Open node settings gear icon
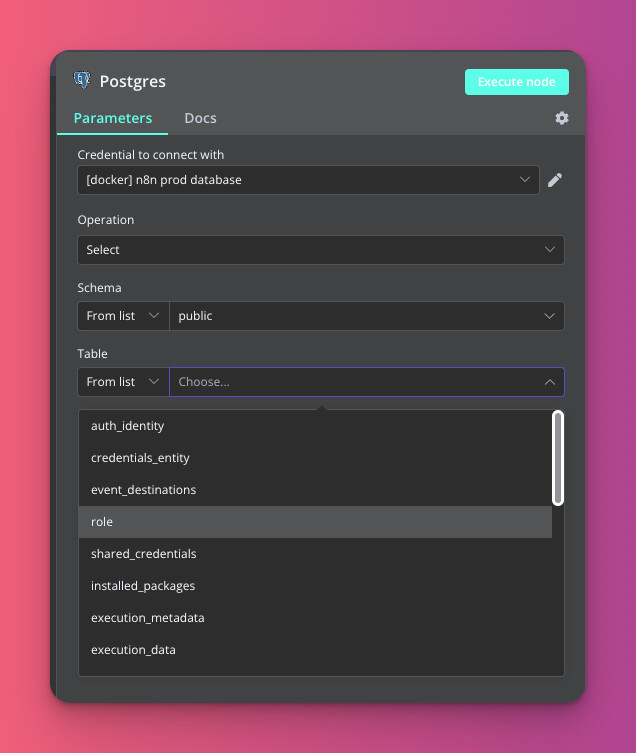This screenshot has height=753, width=636. (x=562, y=118)
